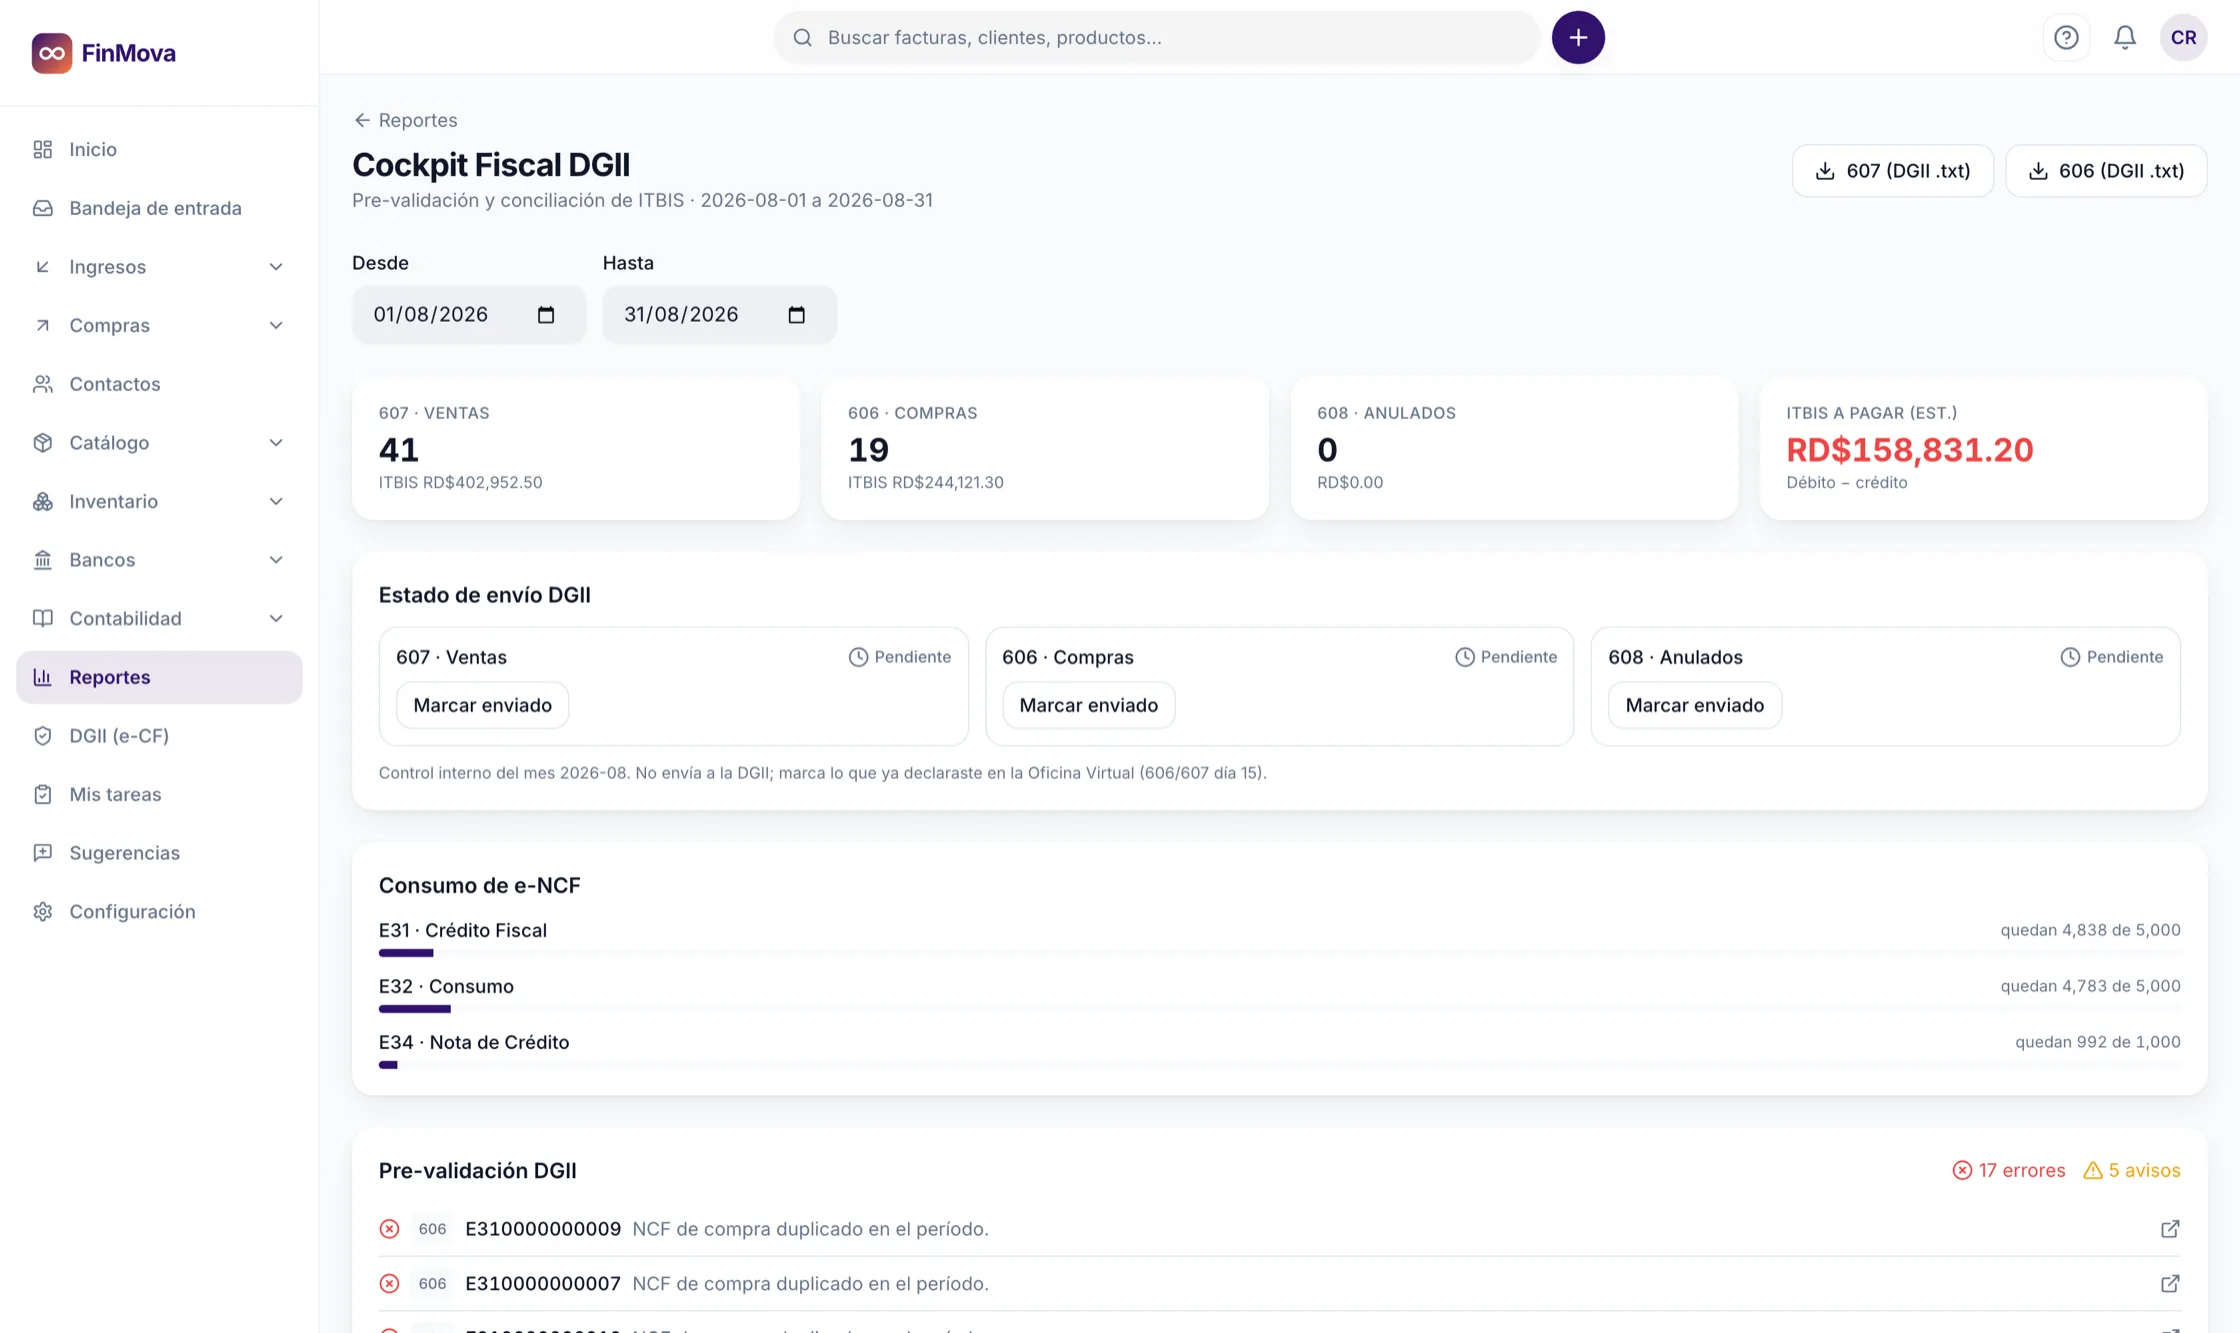This screenshot has width=2240, height=1333.
Task: Open Bandeja de entrada
Action: point(159,208)
